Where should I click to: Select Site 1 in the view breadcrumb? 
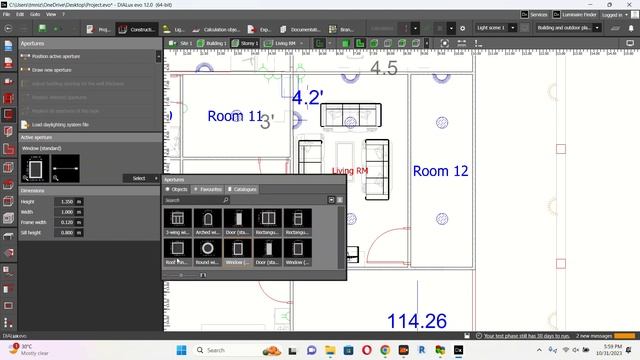pos(180,43)
